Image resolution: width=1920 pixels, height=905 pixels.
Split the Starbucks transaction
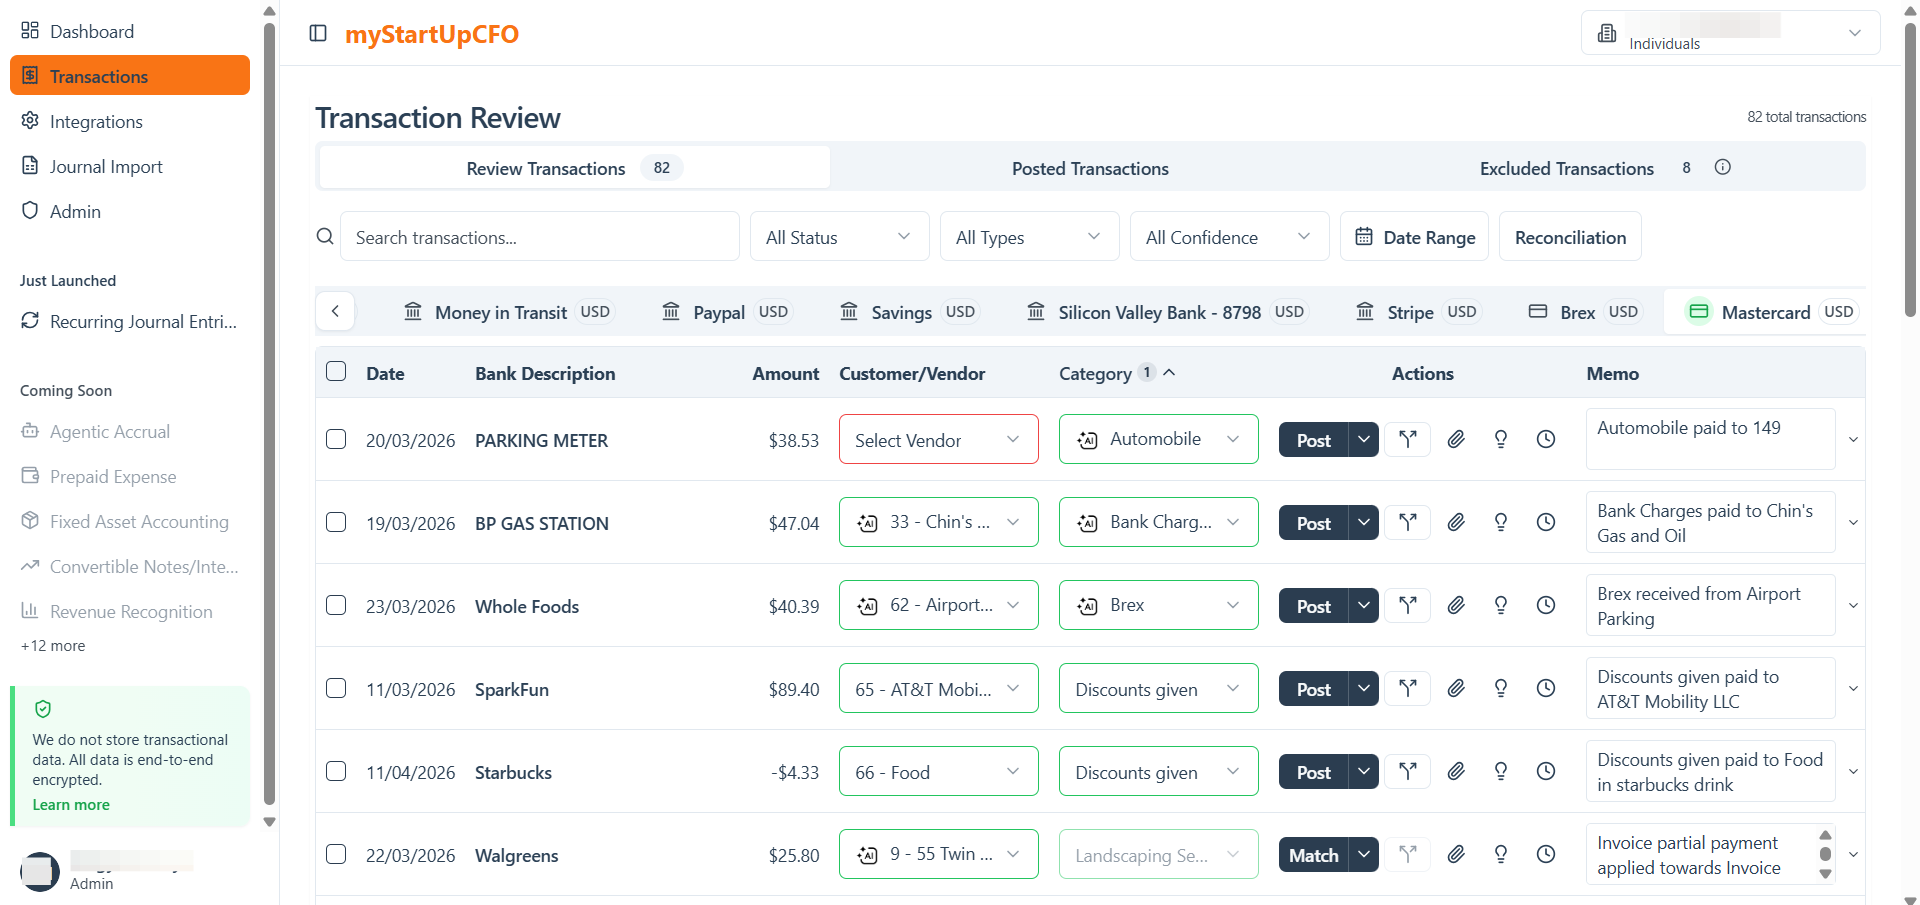coord(1408,771)
